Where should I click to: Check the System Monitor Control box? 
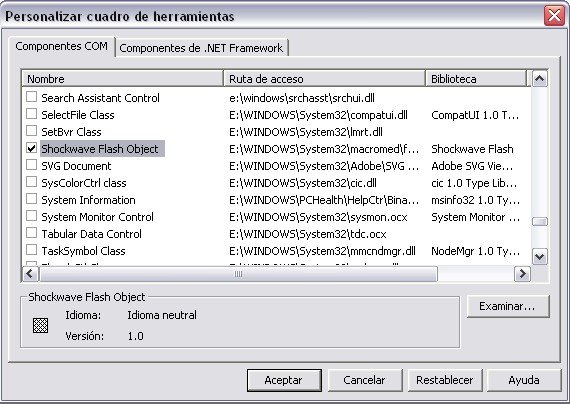[x=32, y=216]
